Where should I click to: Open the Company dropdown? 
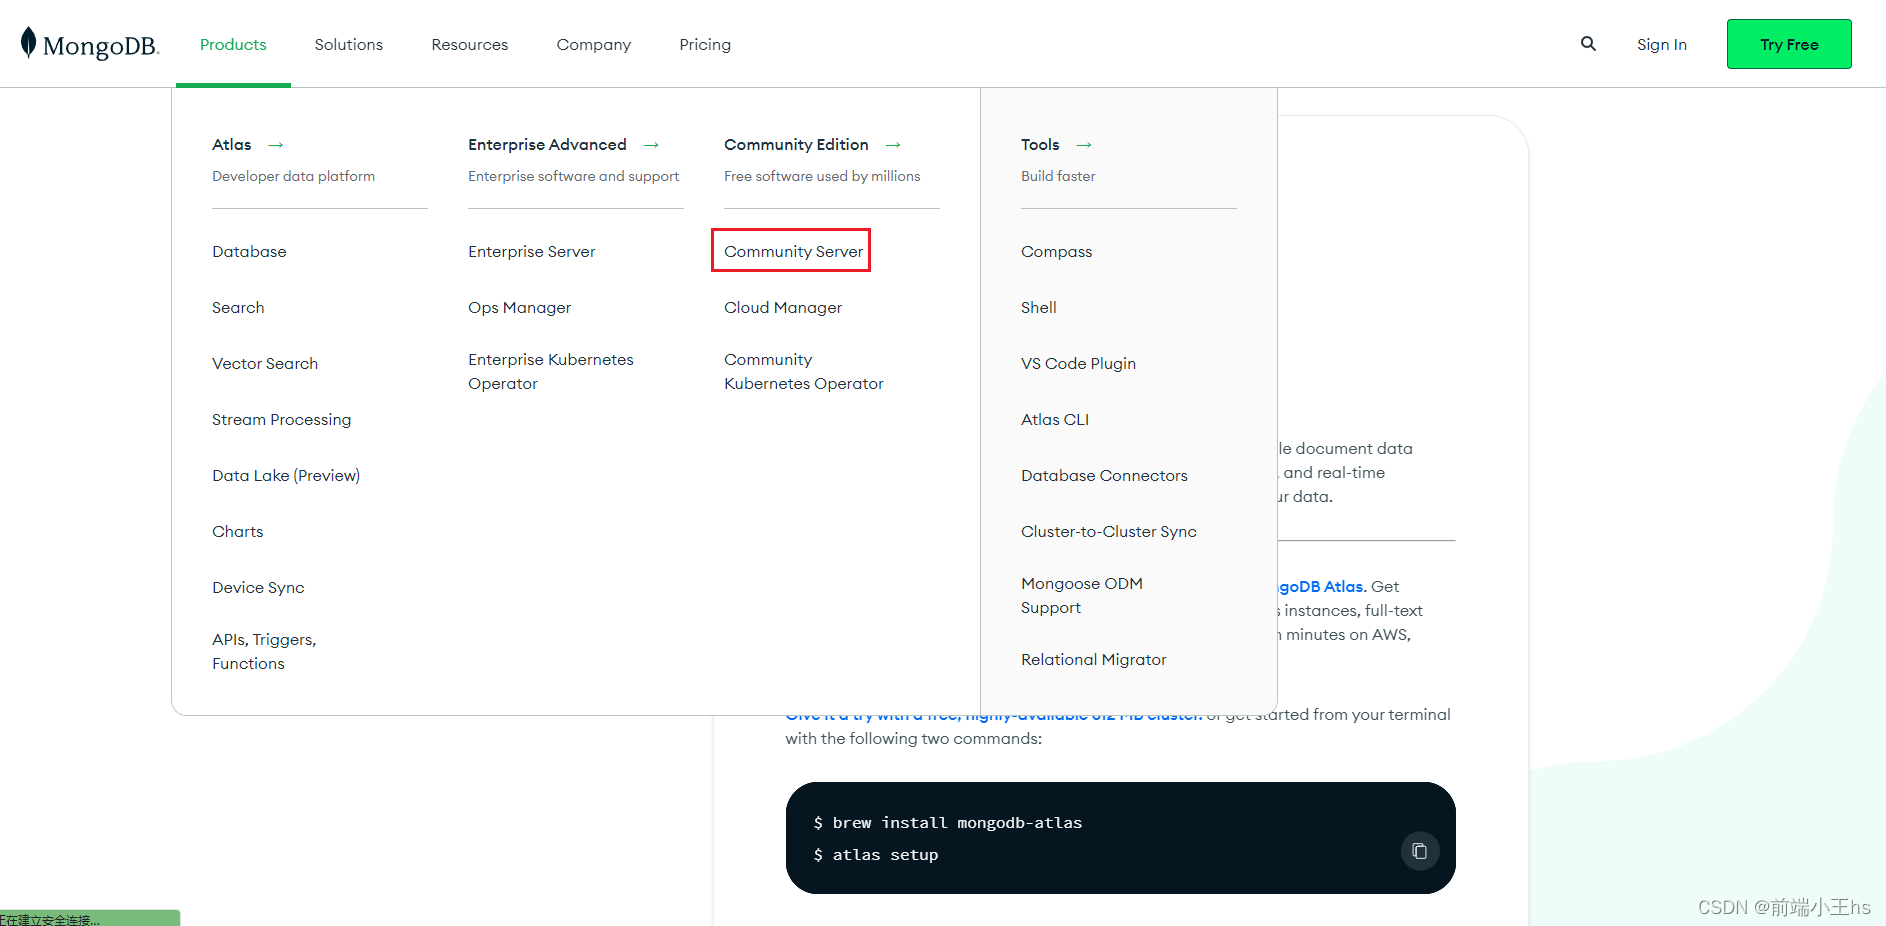pyautogui.click(x=593, y=44)
